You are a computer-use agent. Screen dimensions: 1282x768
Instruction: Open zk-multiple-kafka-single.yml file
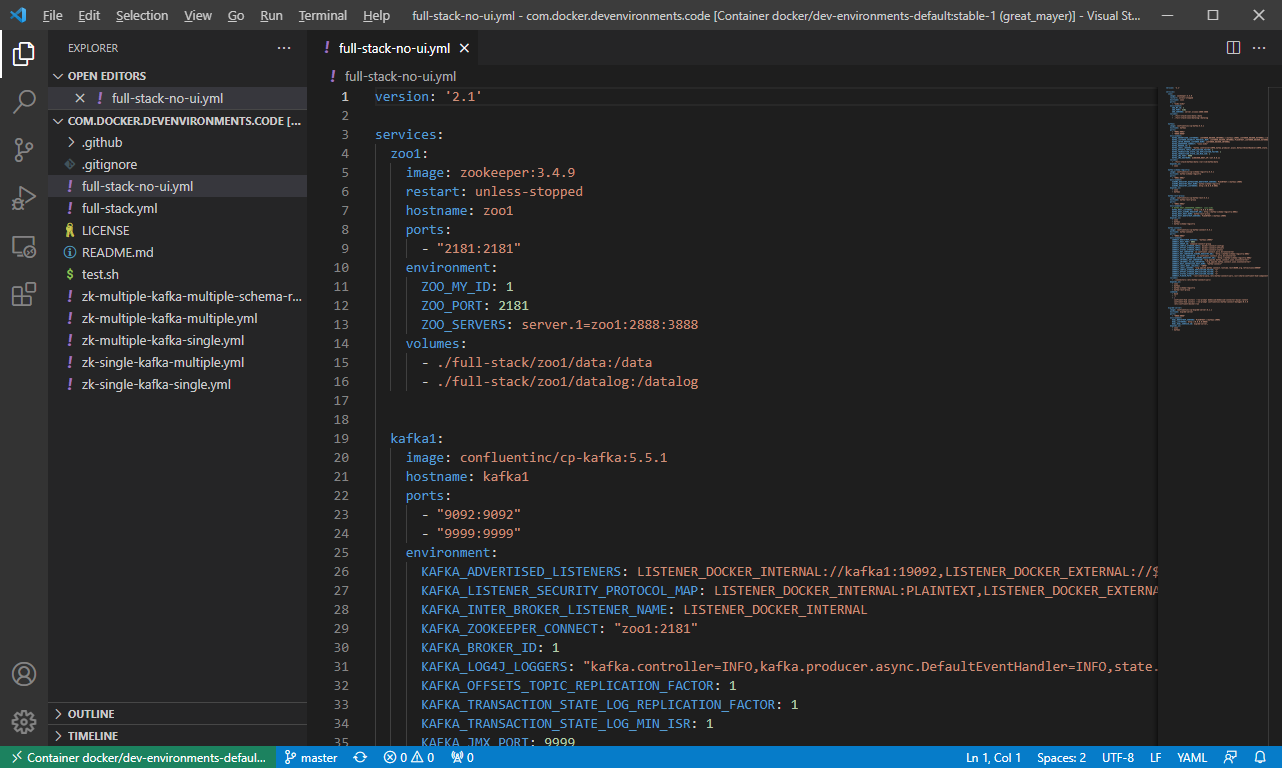tap(178, 340)
